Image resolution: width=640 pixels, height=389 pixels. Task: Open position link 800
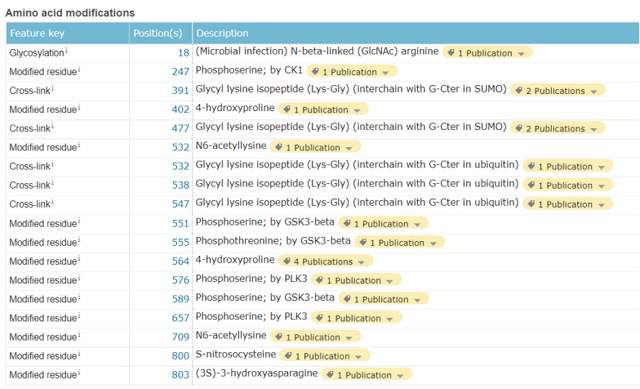tap(180, 356)
